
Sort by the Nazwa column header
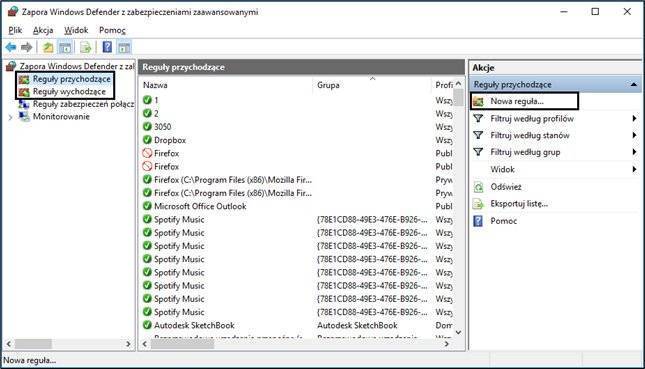tap(155, 85)
